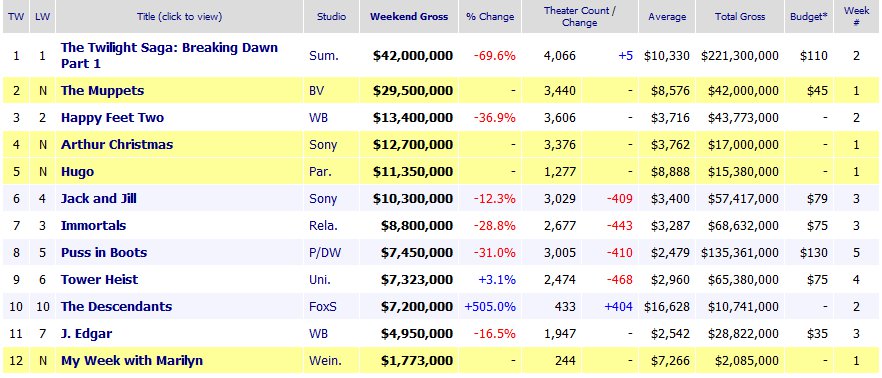This screenshot has width=882, height=378.
Task: Sort by Total Gross column header
Action: pyautogui.click(x=740, y=17)
